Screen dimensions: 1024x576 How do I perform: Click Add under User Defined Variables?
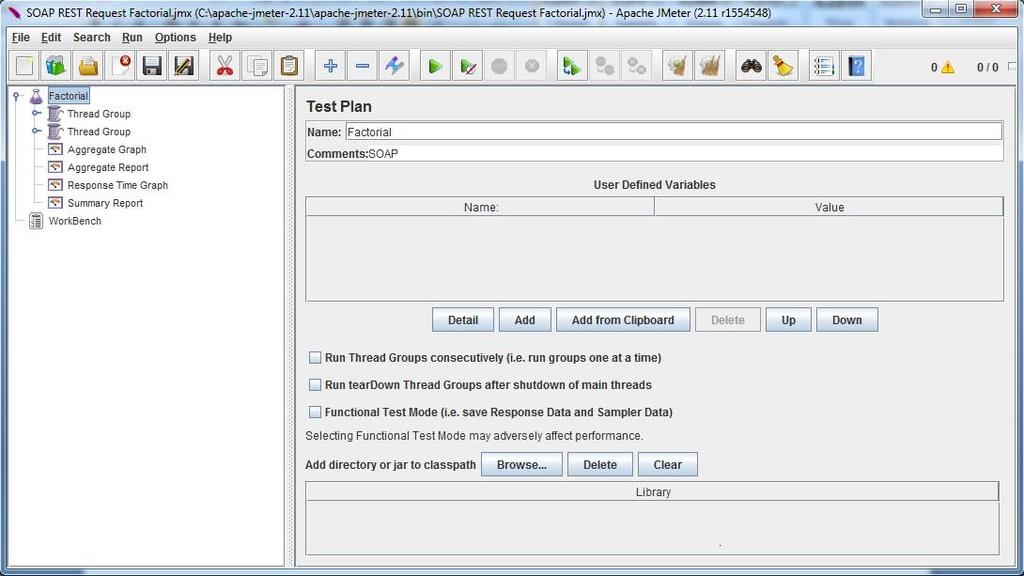[x=524, y=320]
